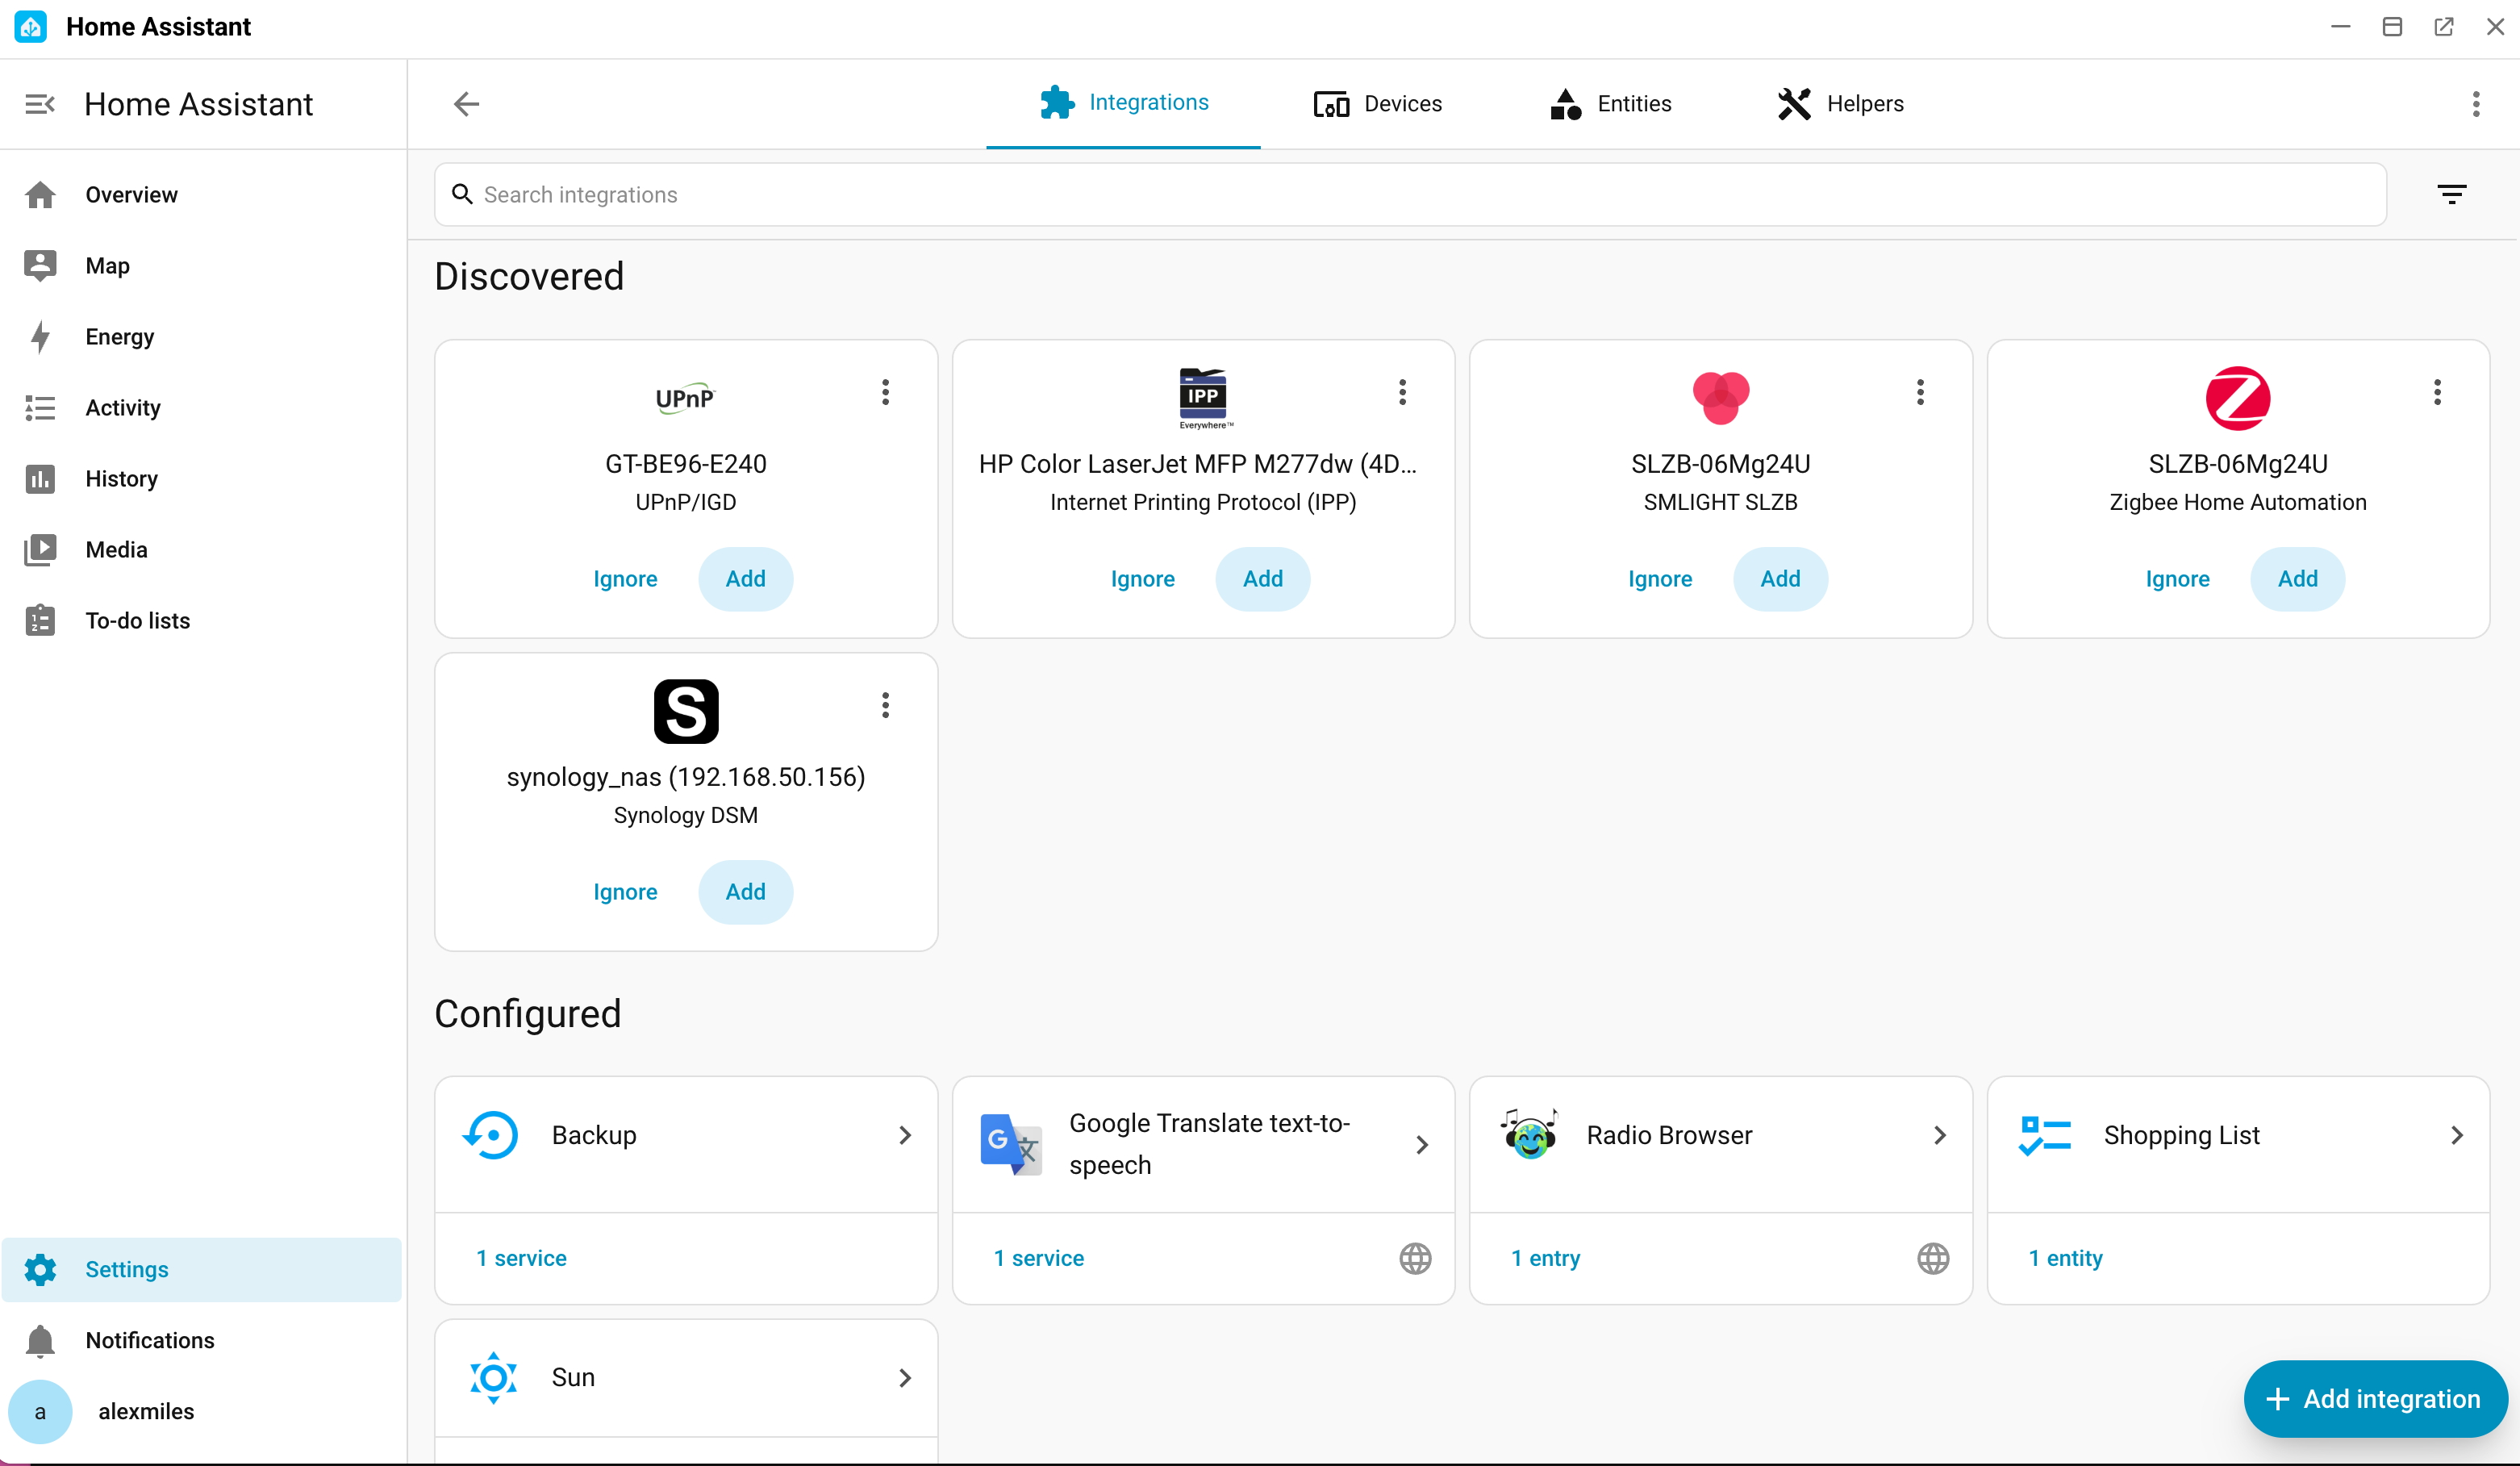Screen dimensions: 2520x1466
Task: Switch to the Devices tab
Action: 1377,104
